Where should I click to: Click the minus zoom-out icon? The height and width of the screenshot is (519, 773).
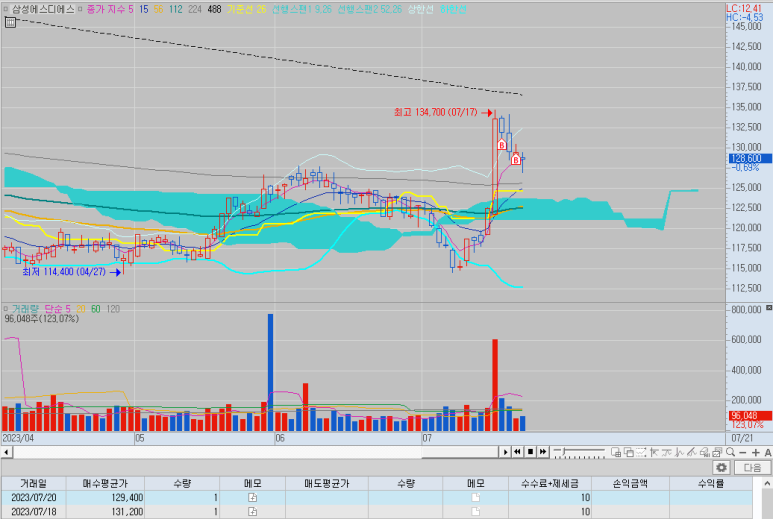(743, 452)
